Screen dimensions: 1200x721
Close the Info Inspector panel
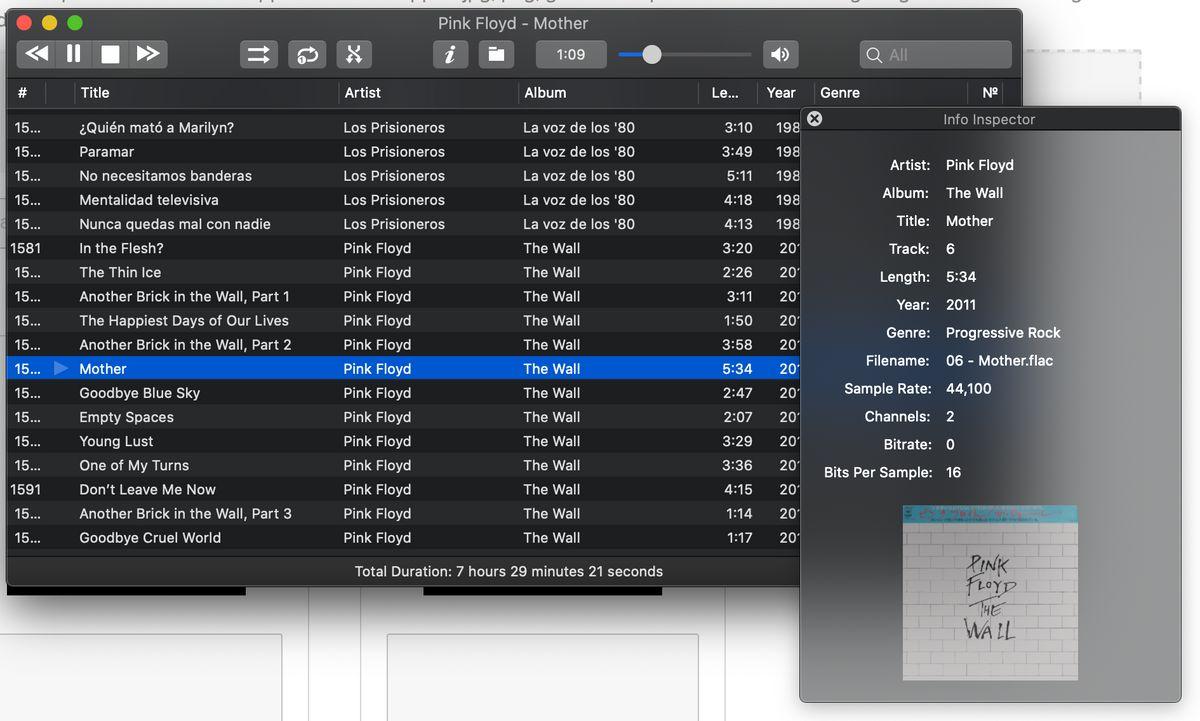815,119
